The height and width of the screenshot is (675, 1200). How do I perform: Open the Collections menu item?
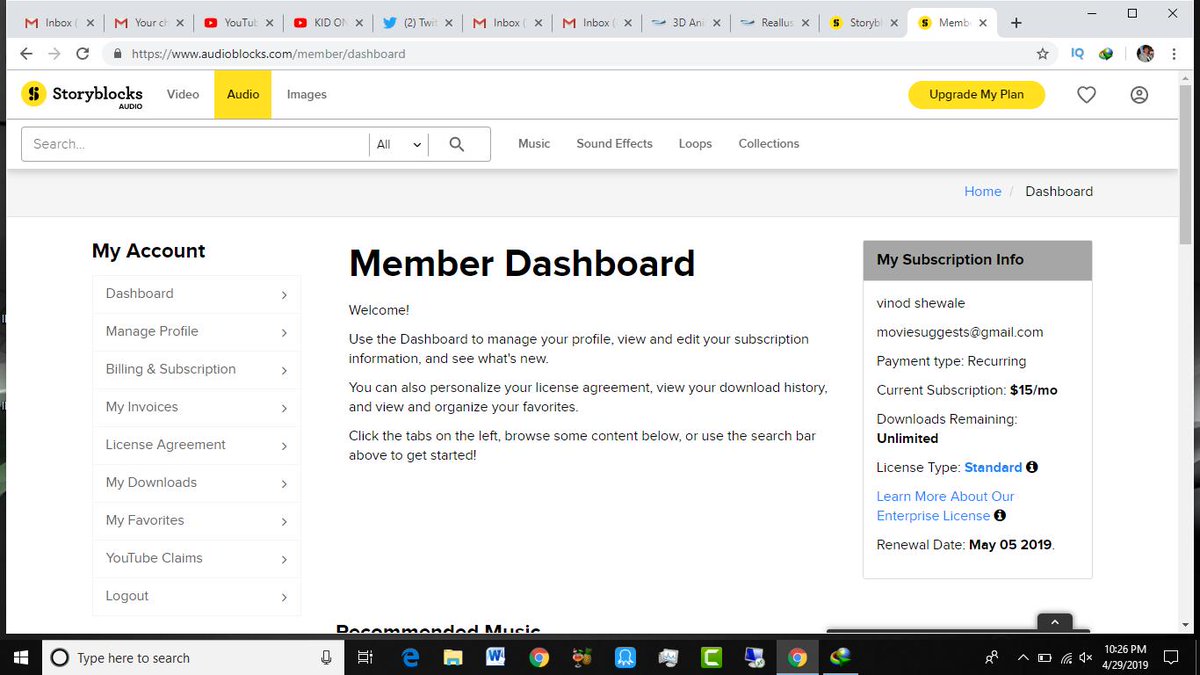[x=769, y=144]
